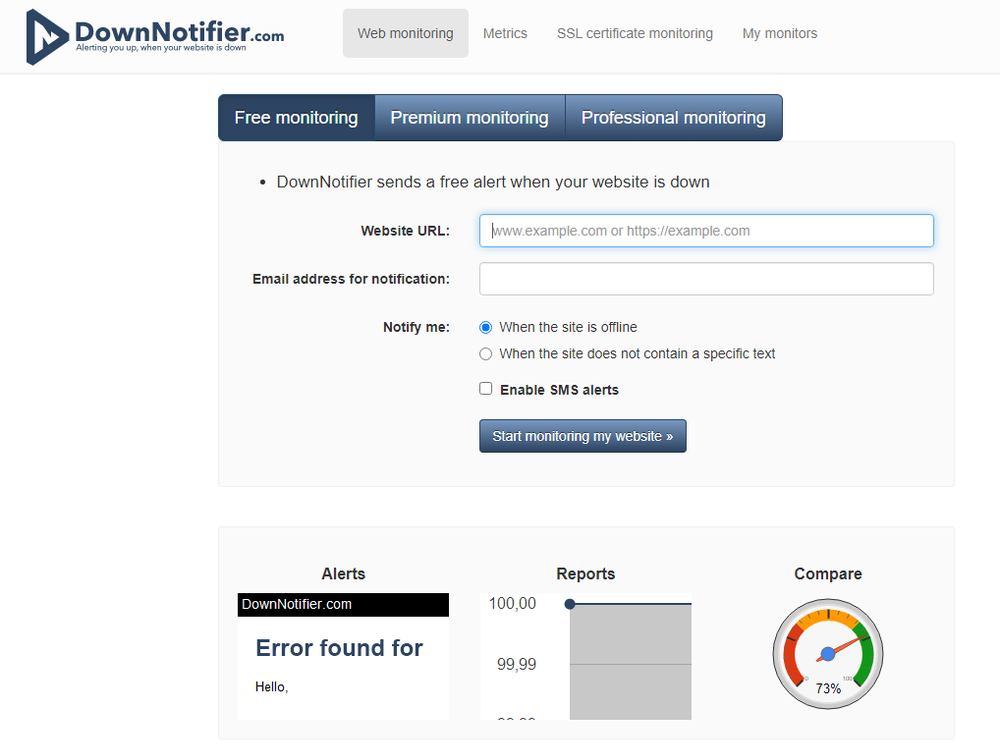Select the Free monitoring tab
The height and width of the screenshot is (755, 1000).
click(296, 117)
